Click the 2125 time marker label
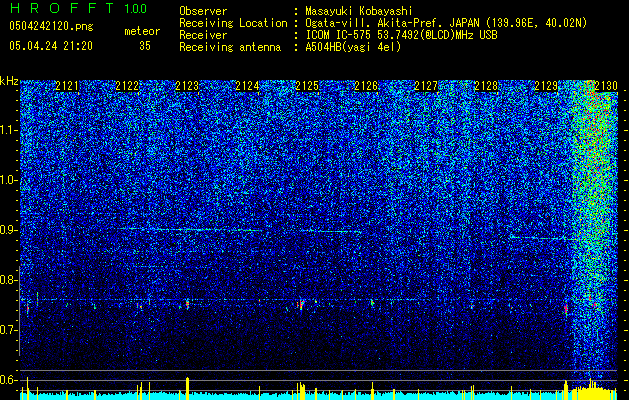Screen dimensions: 629x400 307,86
